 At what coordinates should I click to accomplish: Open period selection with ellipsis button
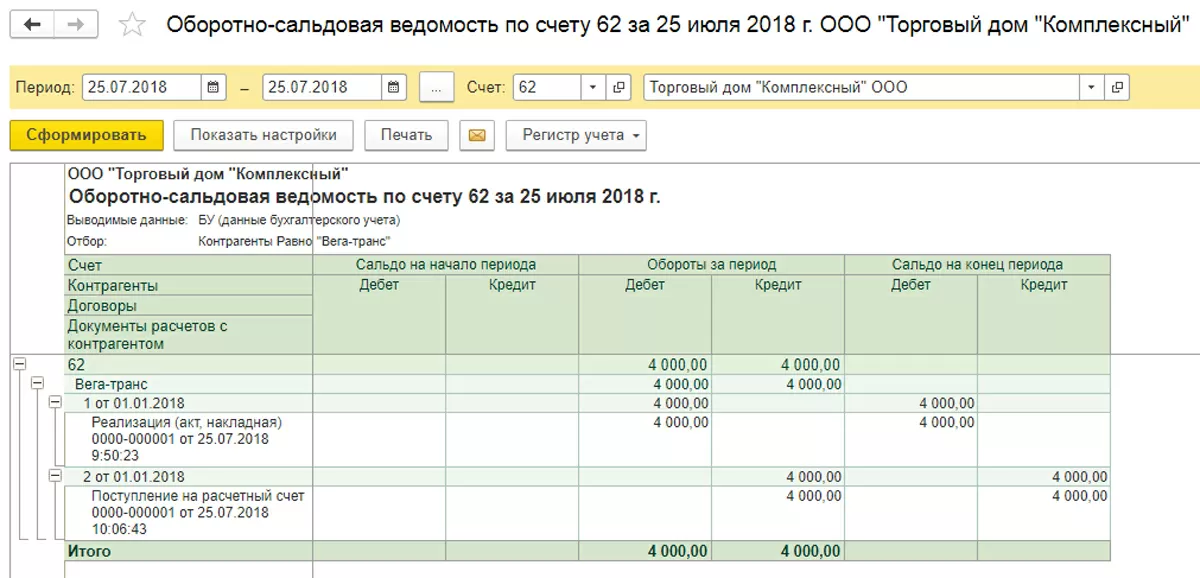[436, 87]
